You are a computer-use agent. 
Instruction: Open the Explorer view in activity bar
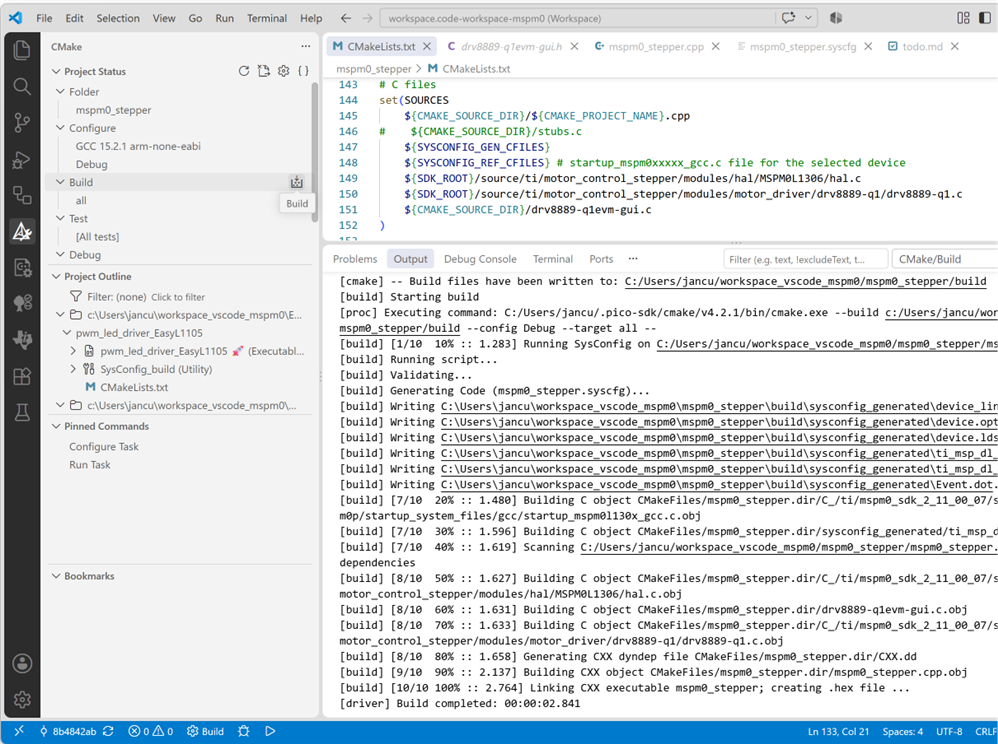(22, 50)
